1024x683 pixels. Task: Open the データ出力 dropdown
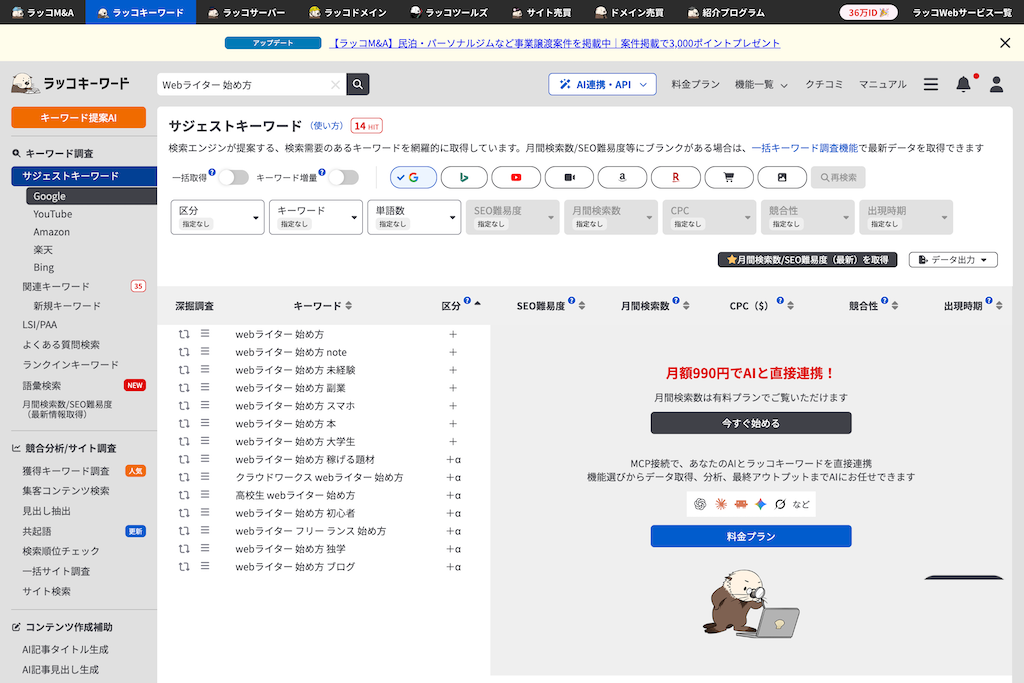point(953,260)
